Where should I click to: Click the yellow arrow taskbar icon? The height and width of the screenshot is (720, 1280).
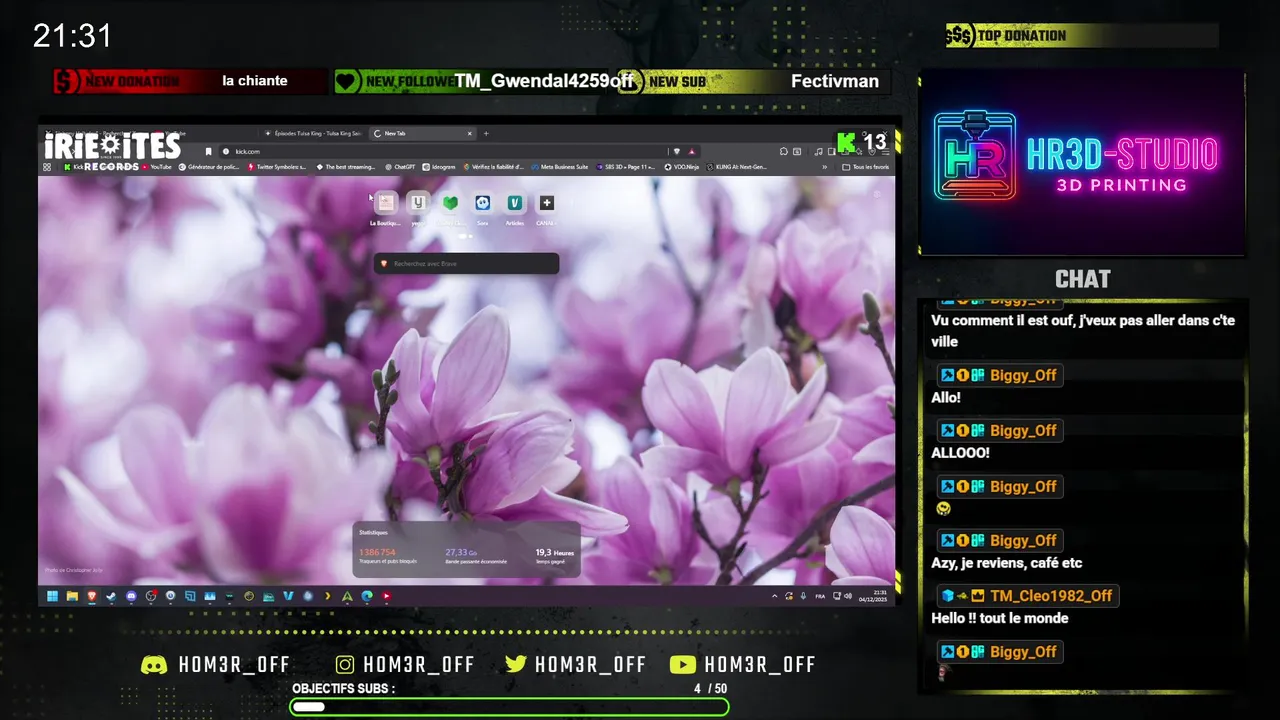(328, 596)
